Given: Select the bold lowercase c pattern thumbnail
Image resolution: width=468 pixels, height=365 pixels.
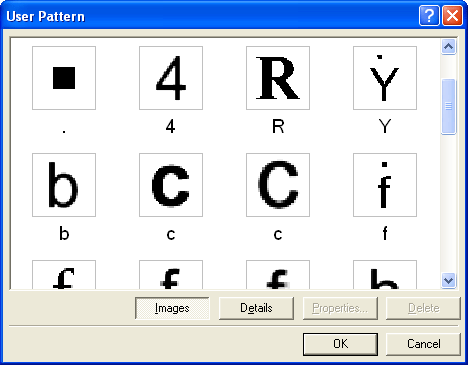Looking at the screenshot, I should pyautogui.click(x=171, y=185).
